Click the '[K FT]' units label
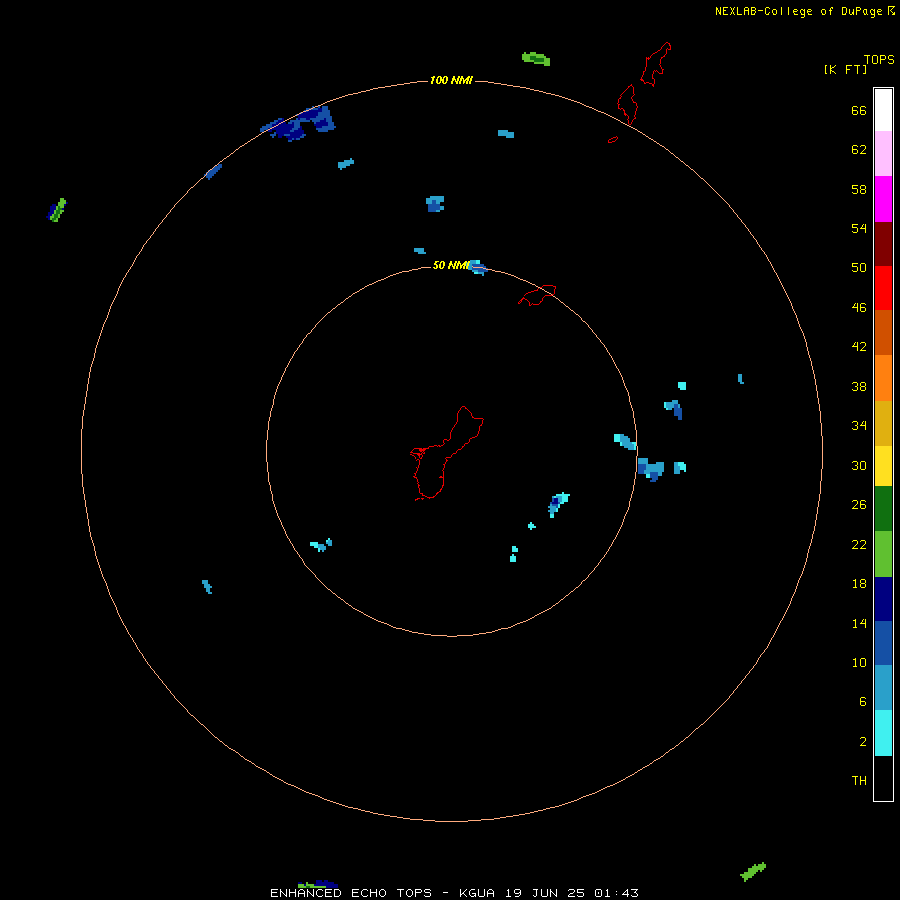Screen dimensions: 900x900 point(845,69)
